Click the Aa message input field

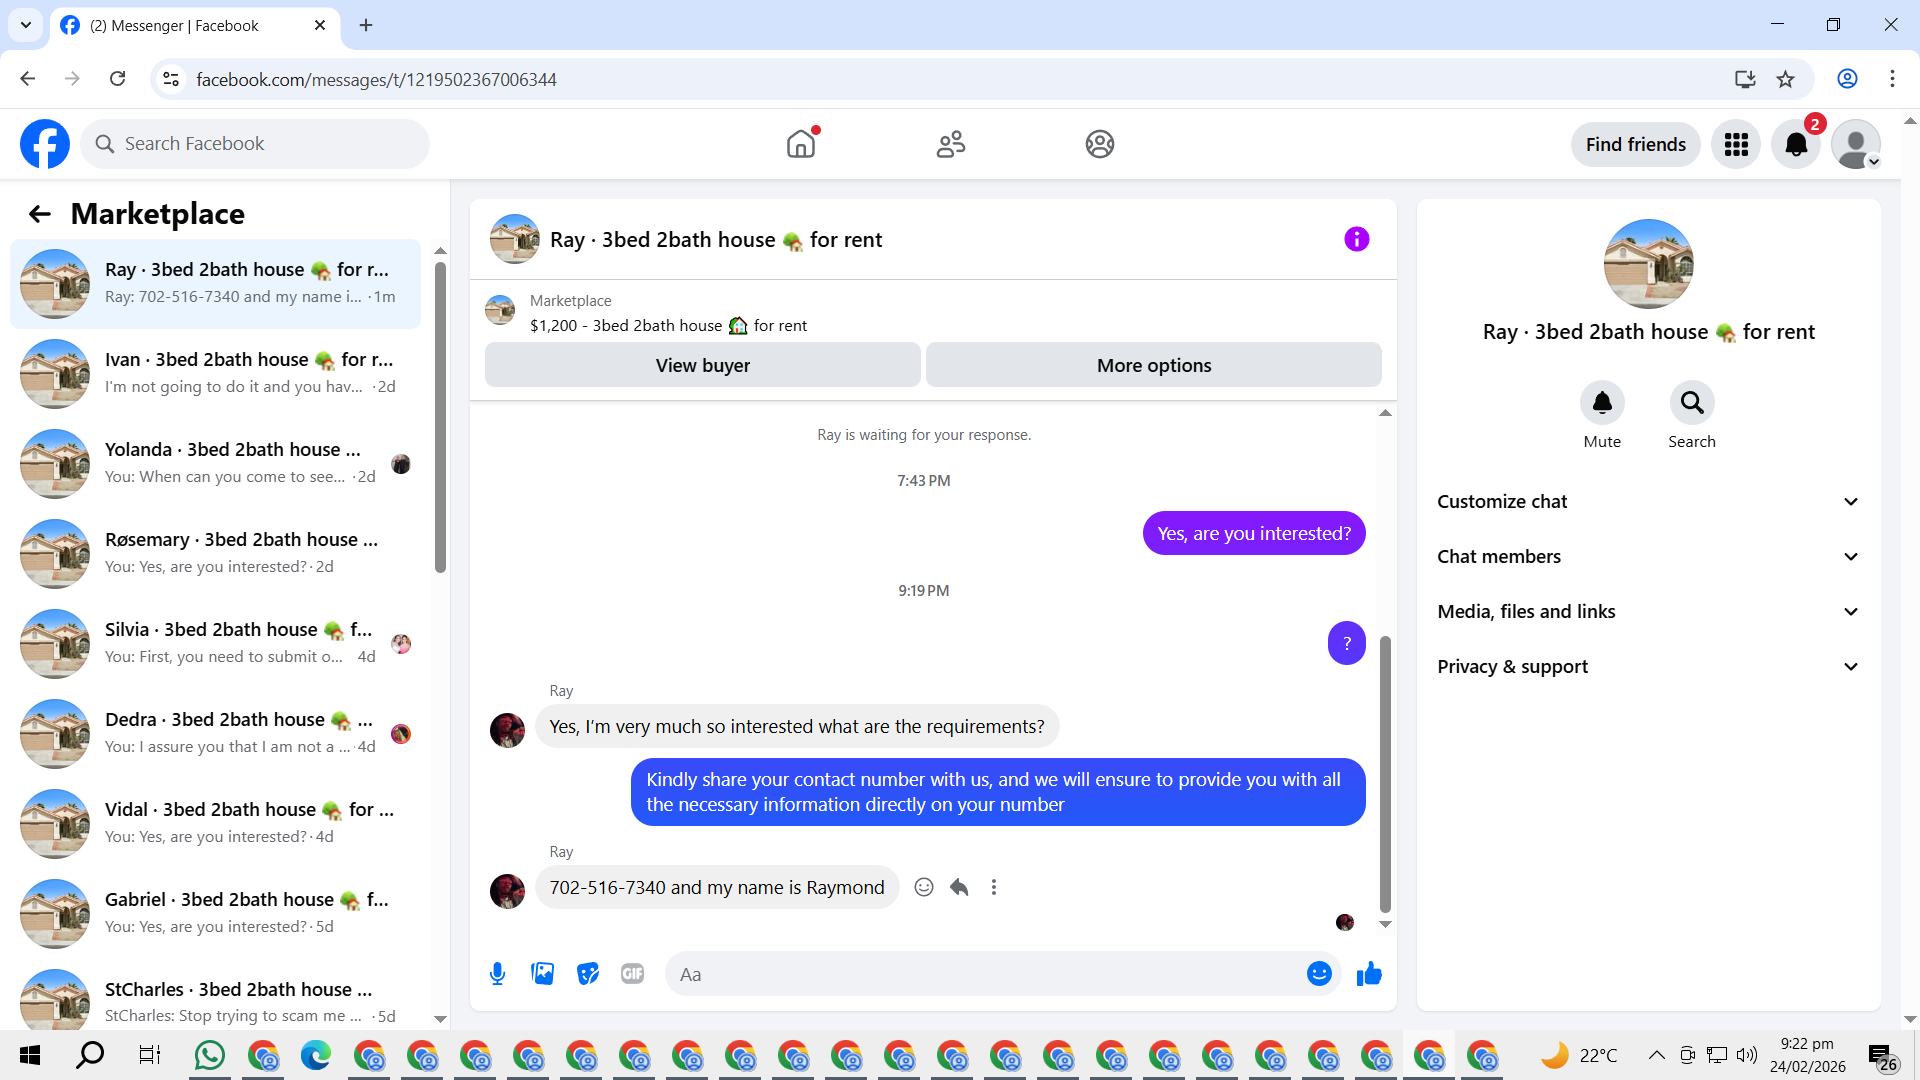point(985,974)
